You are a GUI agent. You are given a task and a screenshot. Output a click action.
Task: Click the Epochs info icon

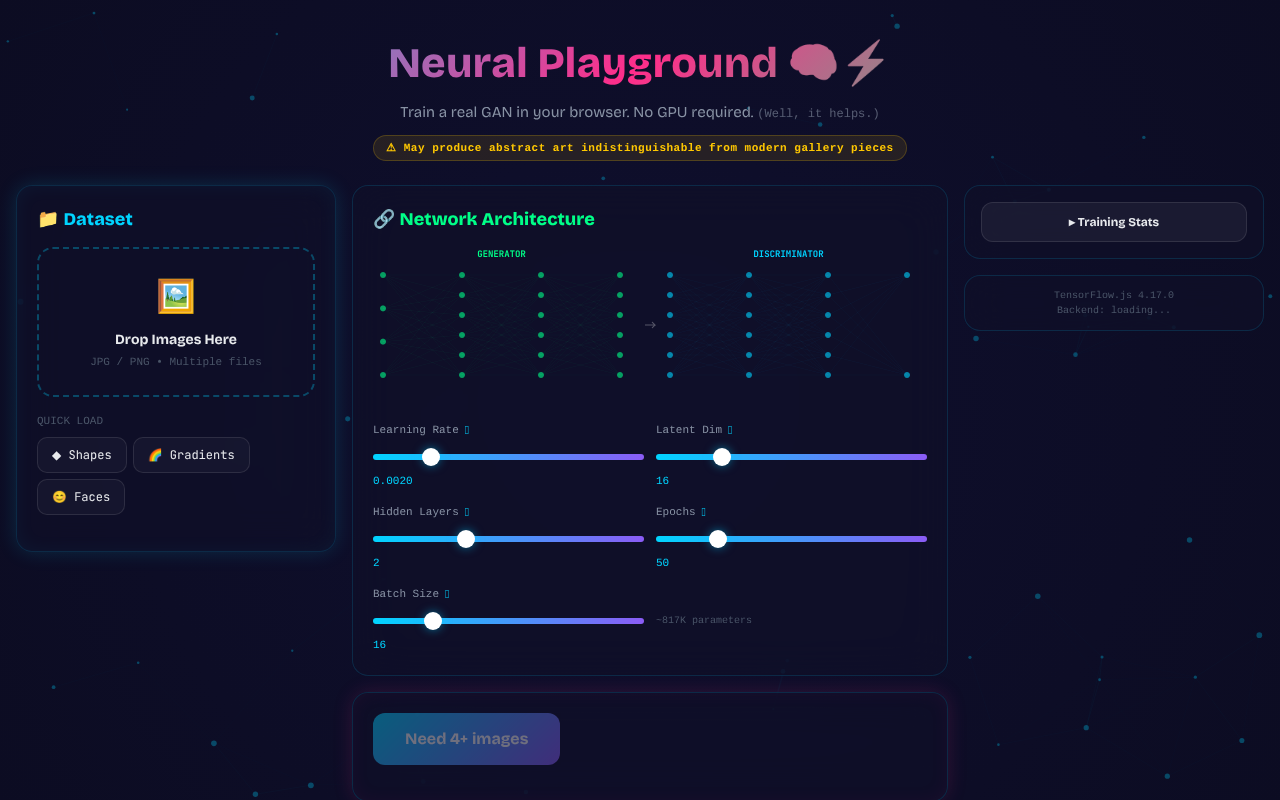click(703, 511)
